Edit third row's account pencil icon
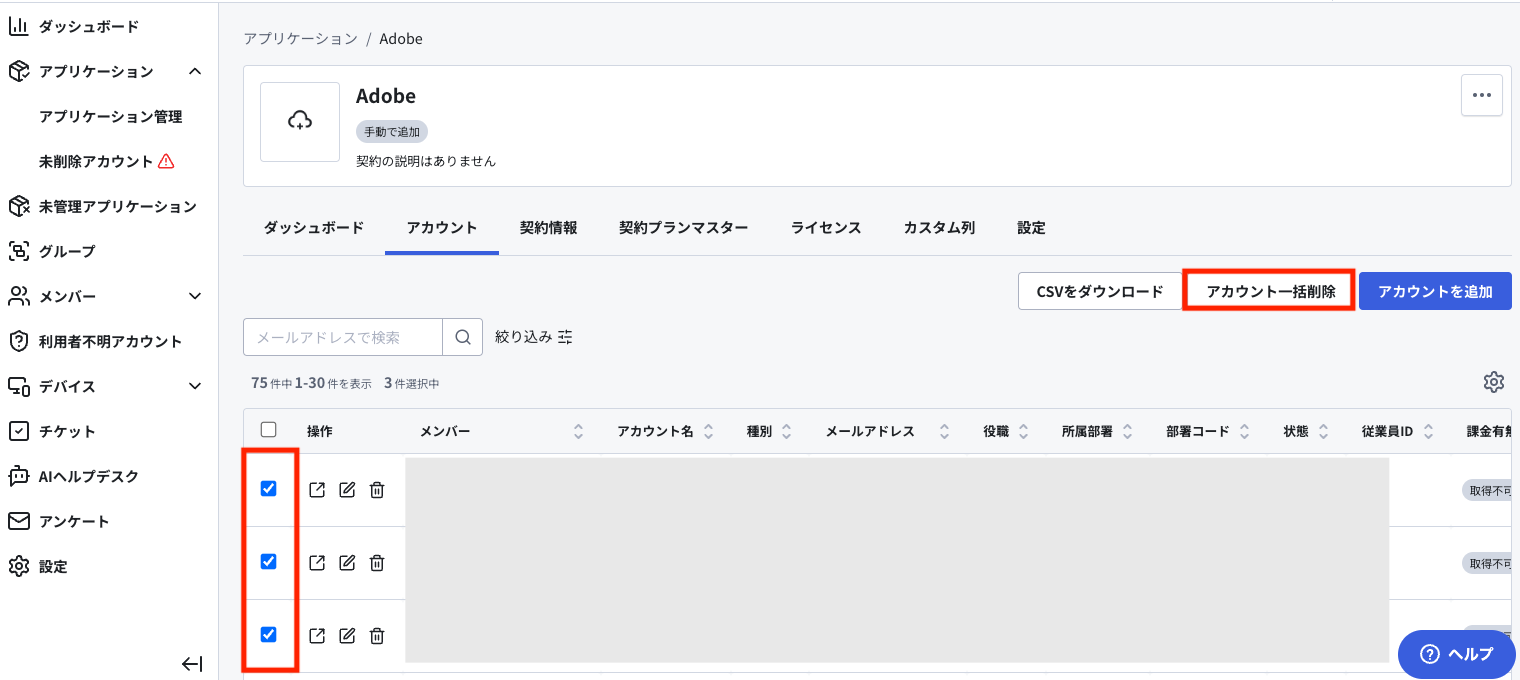 (x=347, y=636)
